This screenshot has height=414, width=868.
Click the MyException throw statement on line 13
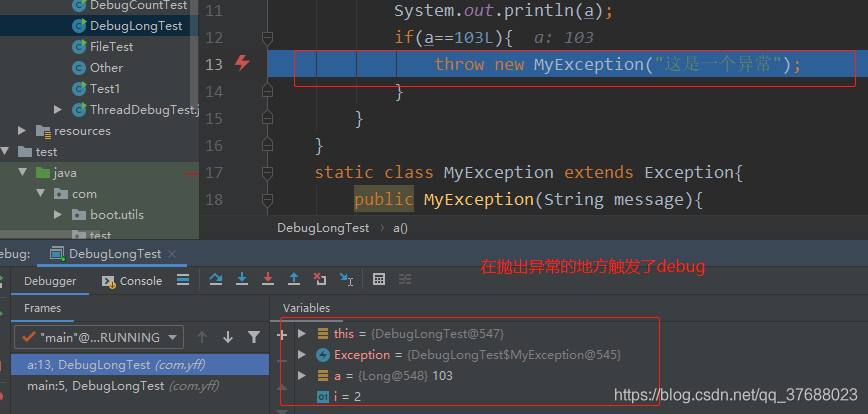[617, 64]
